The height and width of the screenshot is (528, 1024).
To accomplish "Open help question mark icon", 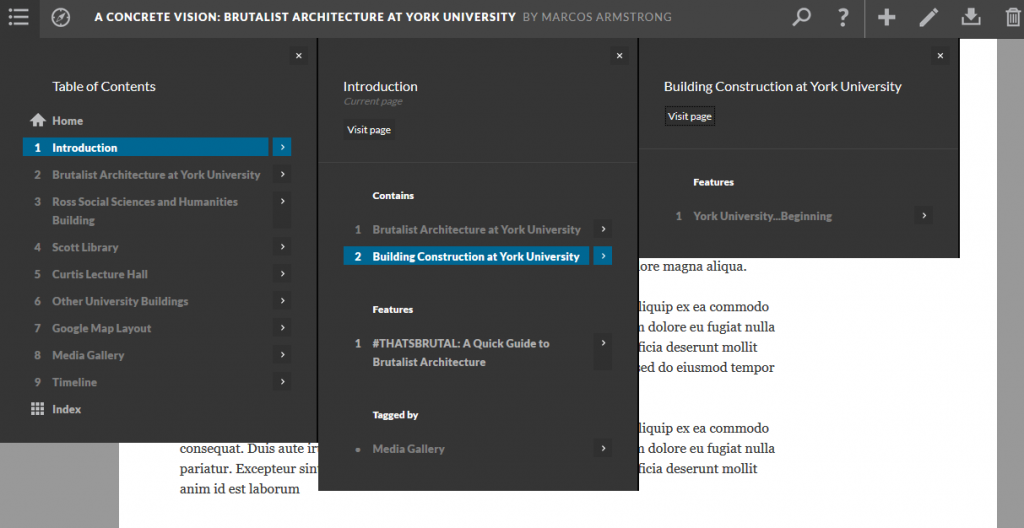I will click(x=843, y=18).
